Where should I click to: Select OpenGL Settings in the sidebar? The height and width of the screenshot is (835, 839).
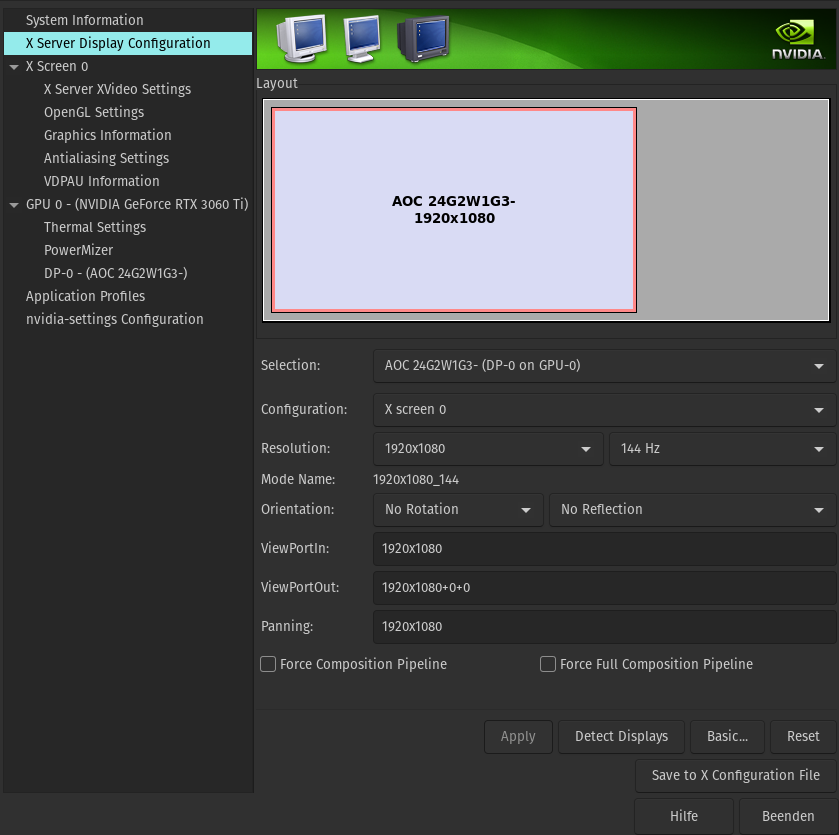coord(94,113)
